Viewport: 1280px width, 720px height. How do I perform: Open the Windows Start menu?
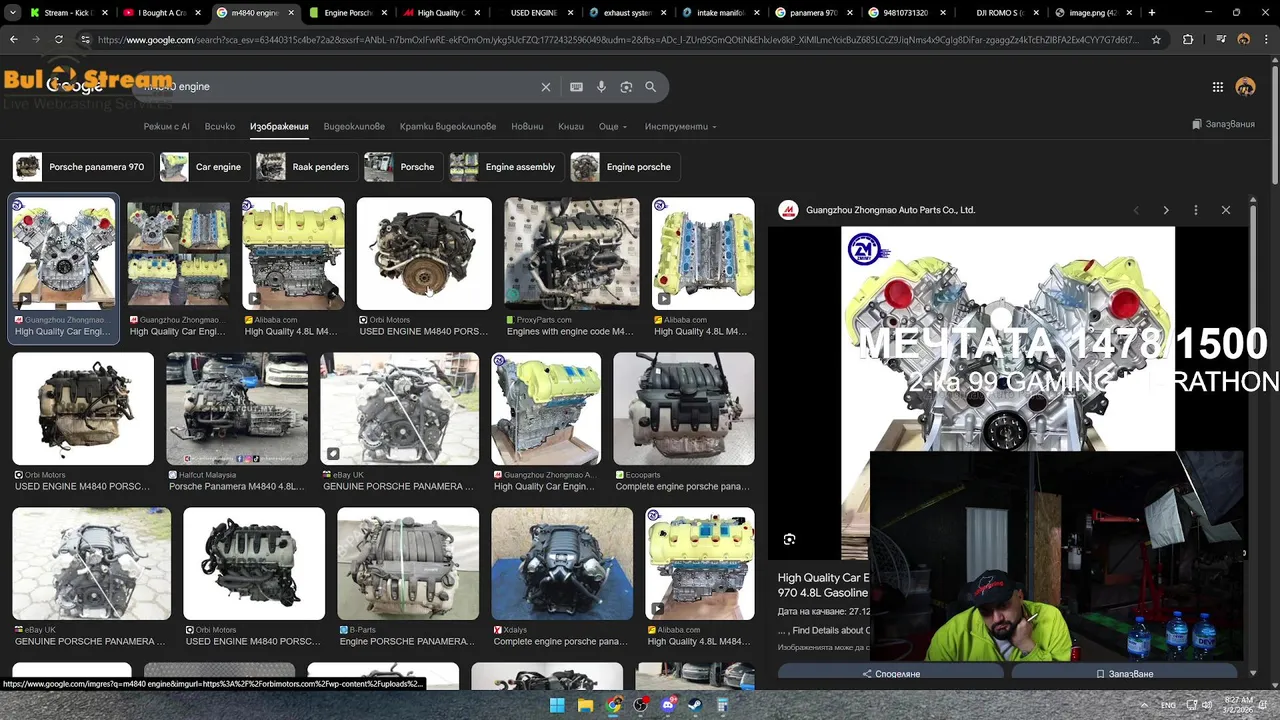[x=557, y=705]
